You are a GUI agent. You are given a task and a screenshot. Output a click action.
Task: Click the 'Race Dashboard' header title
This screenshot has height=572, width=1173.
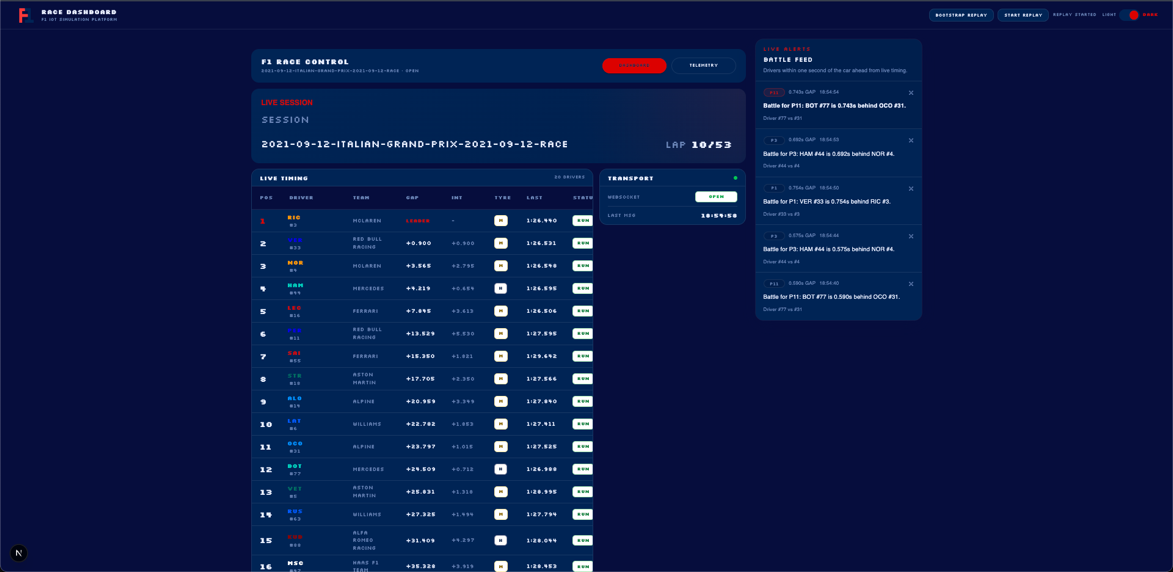tap(79, 12)
